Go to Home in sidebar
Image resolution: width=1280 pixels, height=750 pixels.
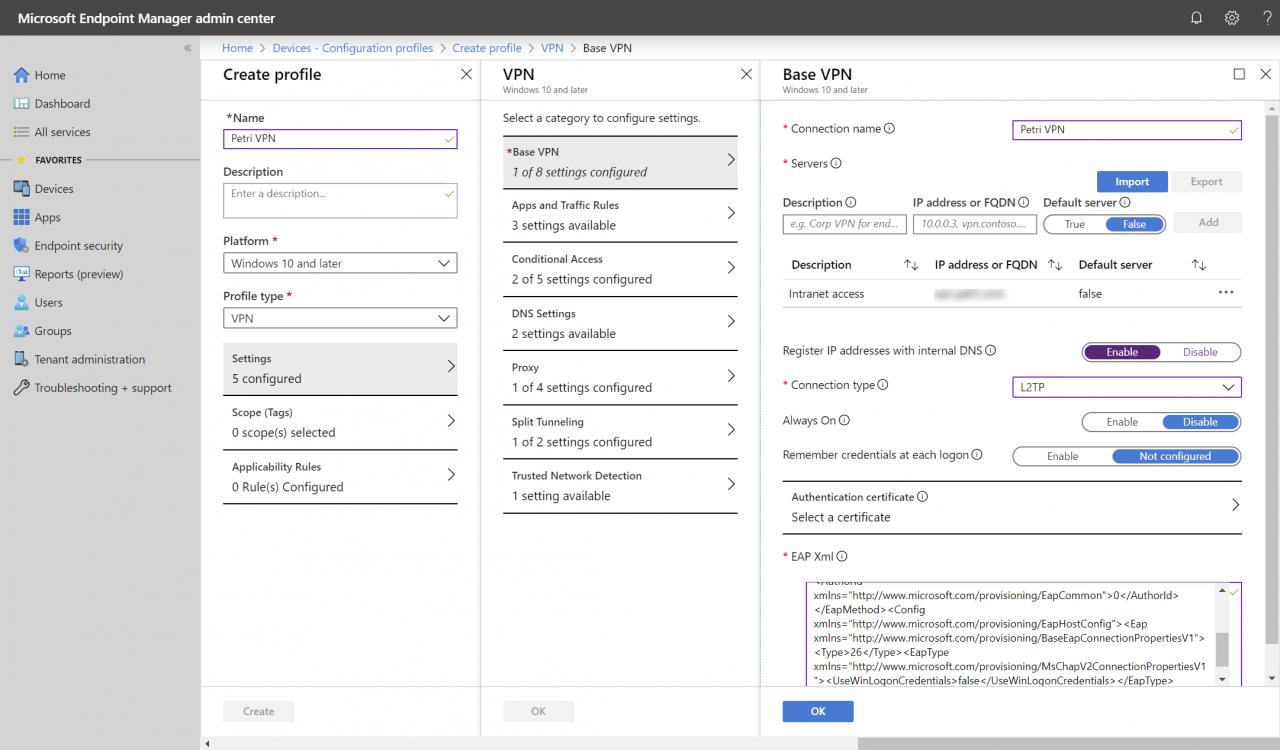tap(50, 75)
